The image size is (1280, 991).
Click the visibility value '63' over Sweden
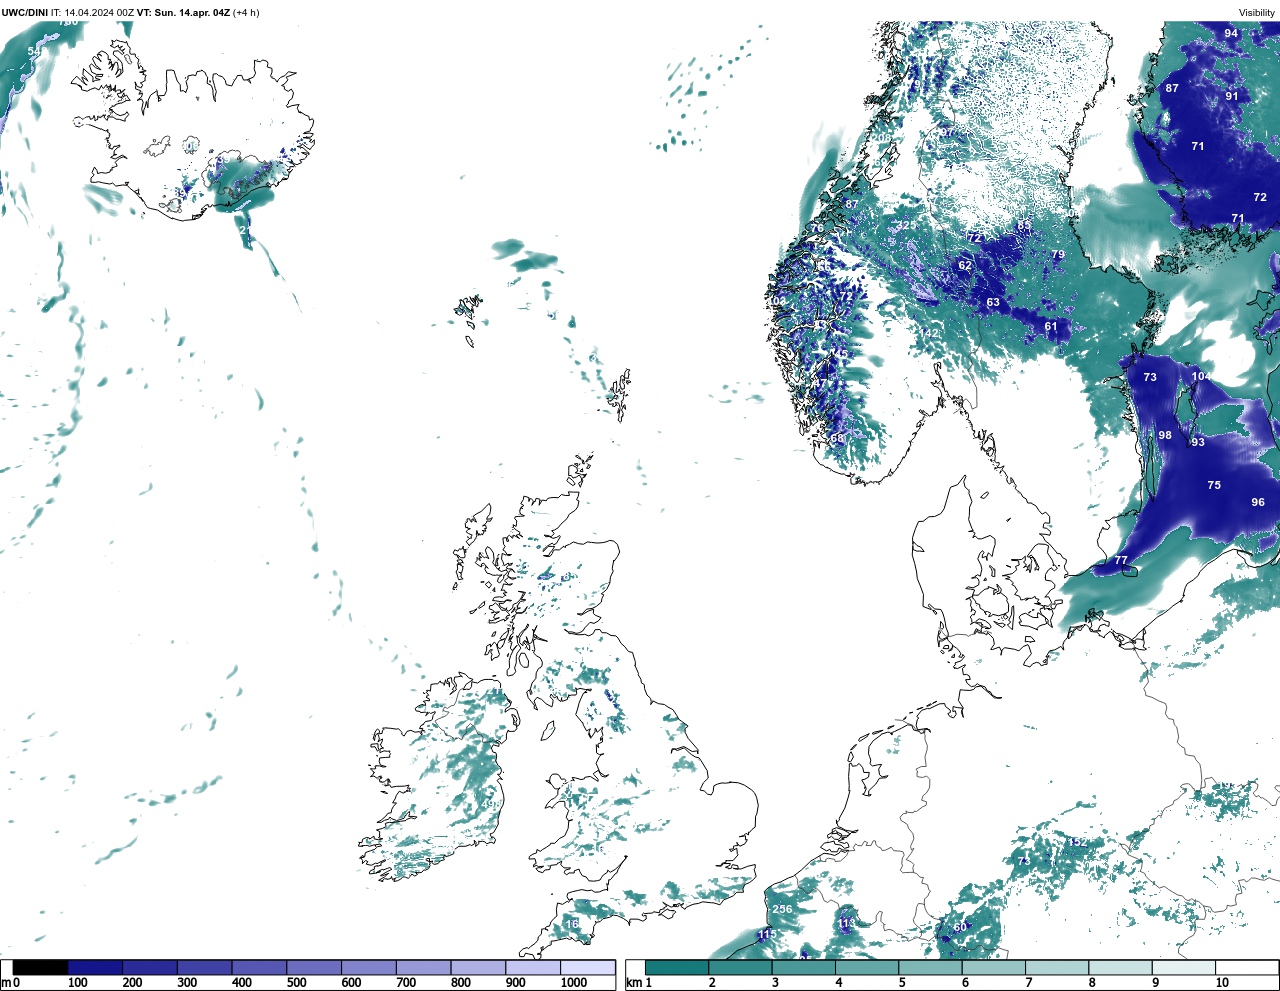point(993,302)
